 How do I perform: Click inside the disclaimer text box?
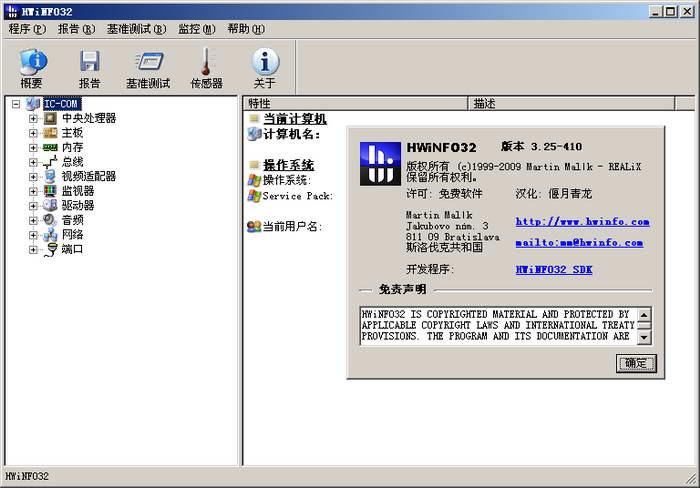(x=499, y=325)
